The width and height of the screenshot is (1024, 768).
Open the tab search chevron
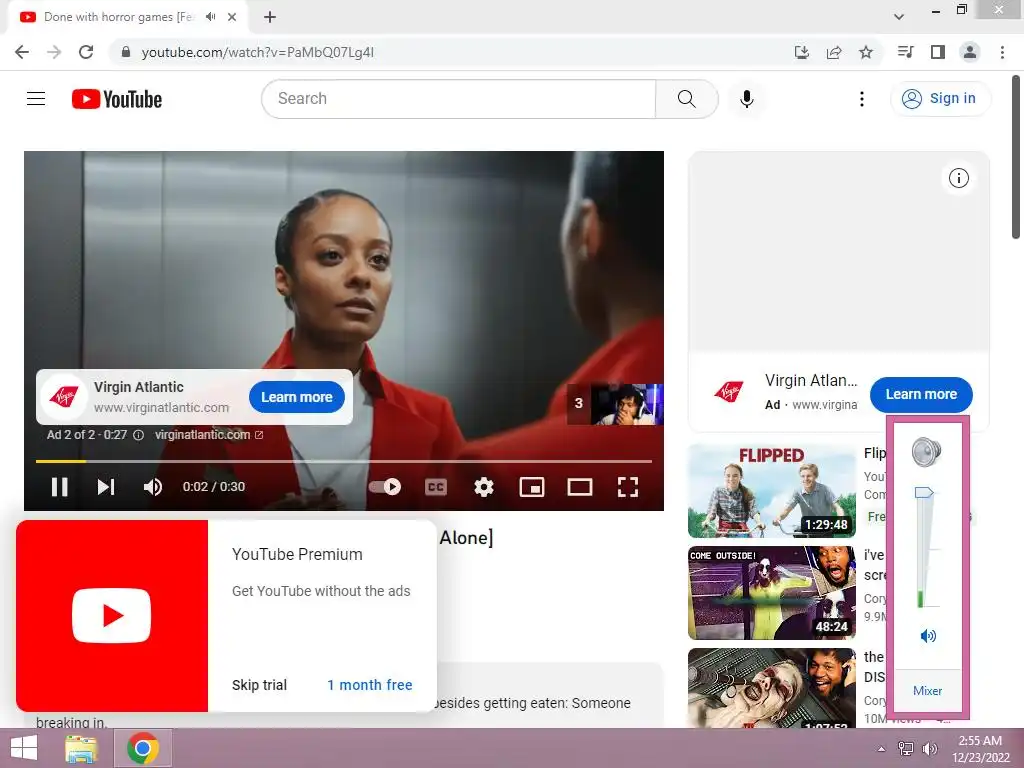(899, 17)
